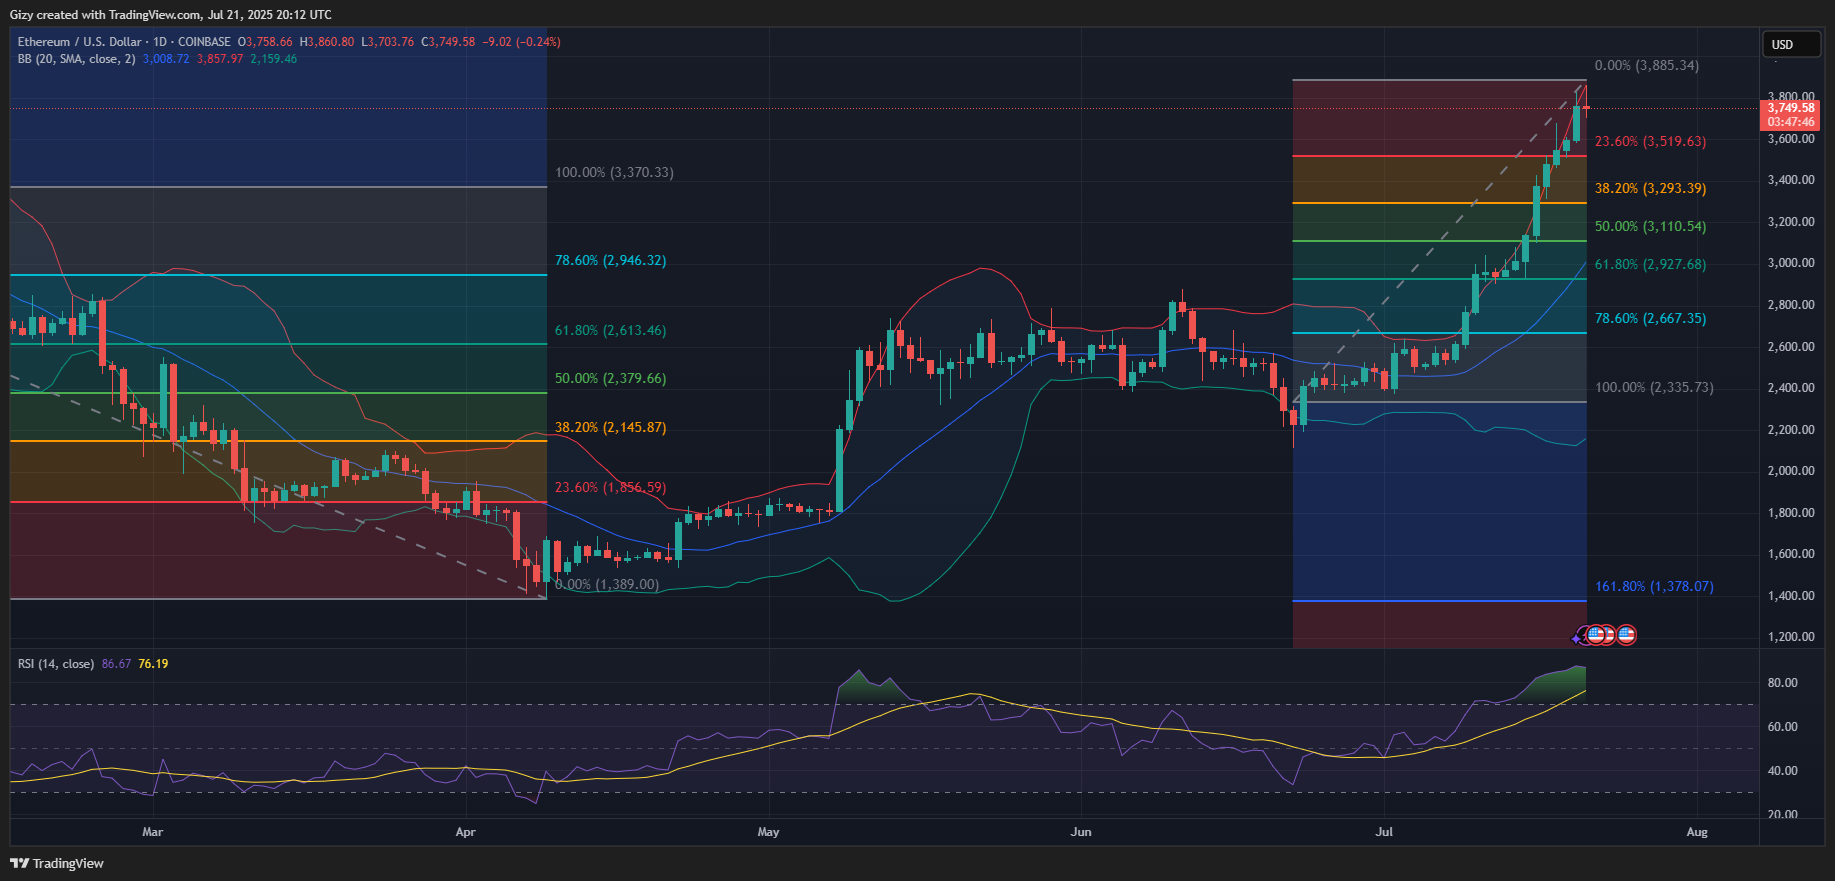The image size is (1835, 881).
Task: Select the RSI (14, close) indicator legend
Action: point(56,664)
